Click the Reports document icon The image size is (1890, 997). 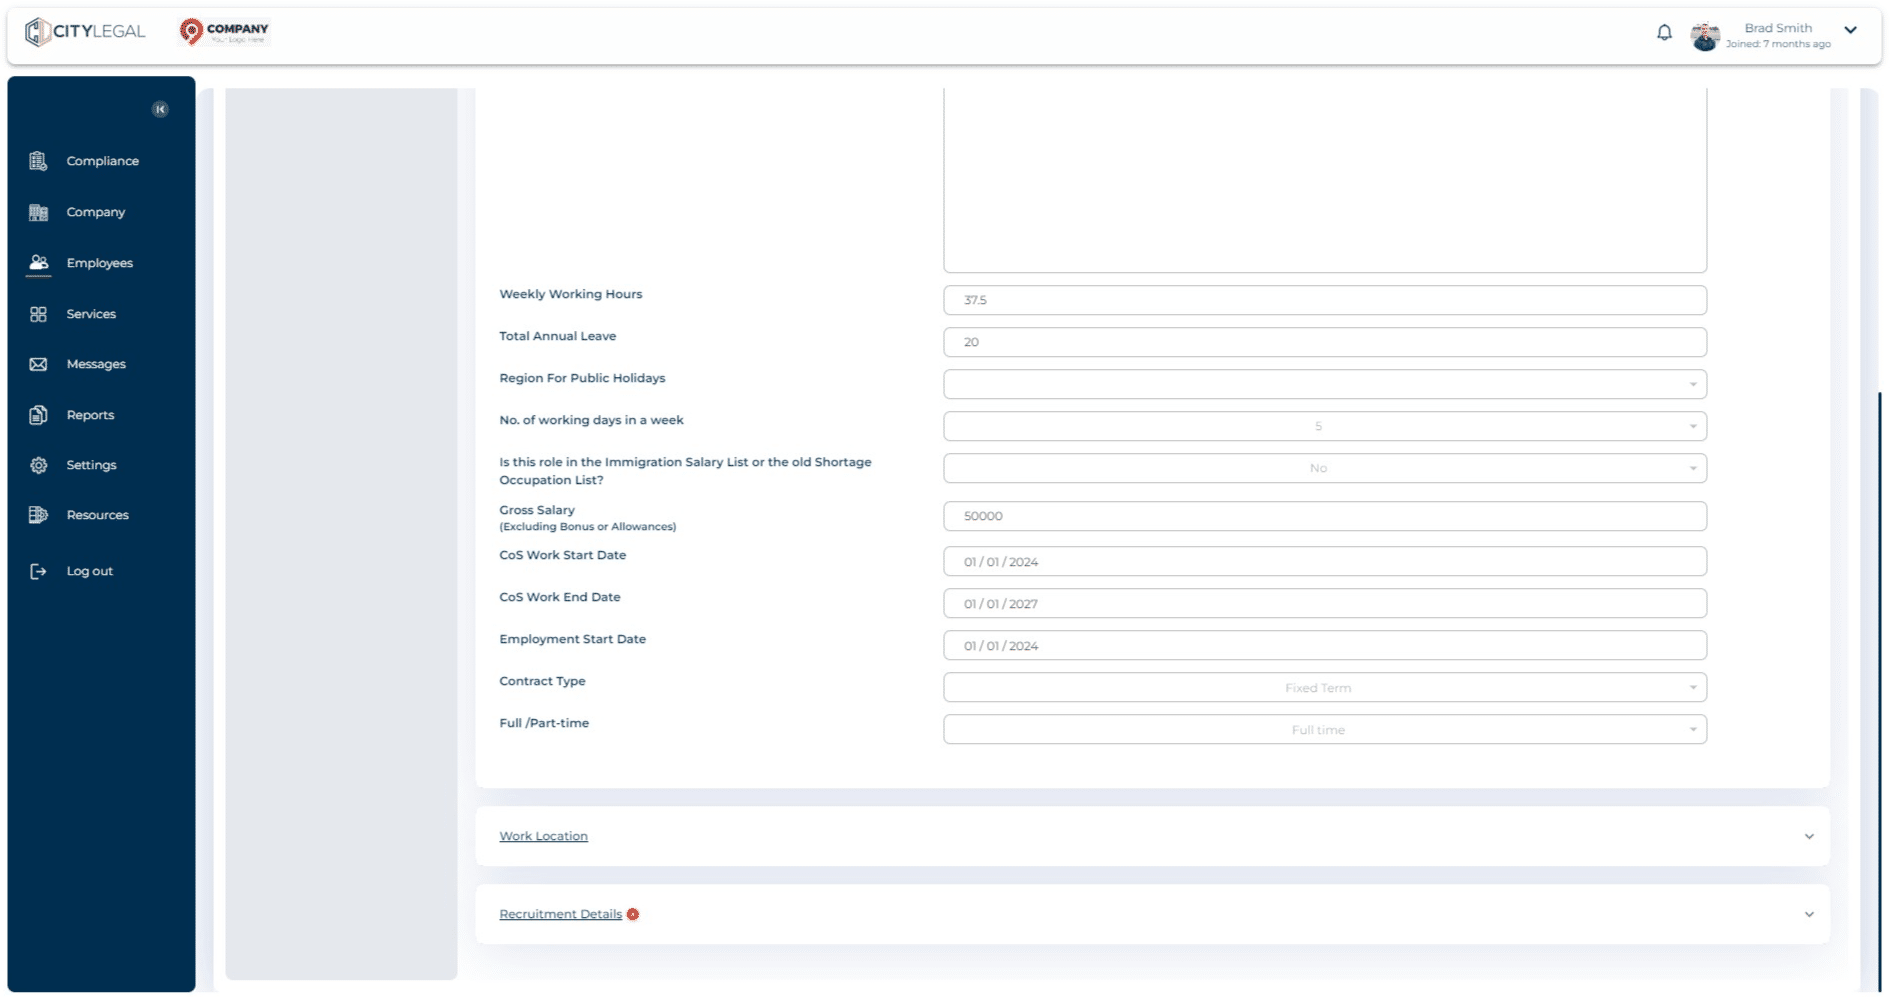(x=38, y=415)
